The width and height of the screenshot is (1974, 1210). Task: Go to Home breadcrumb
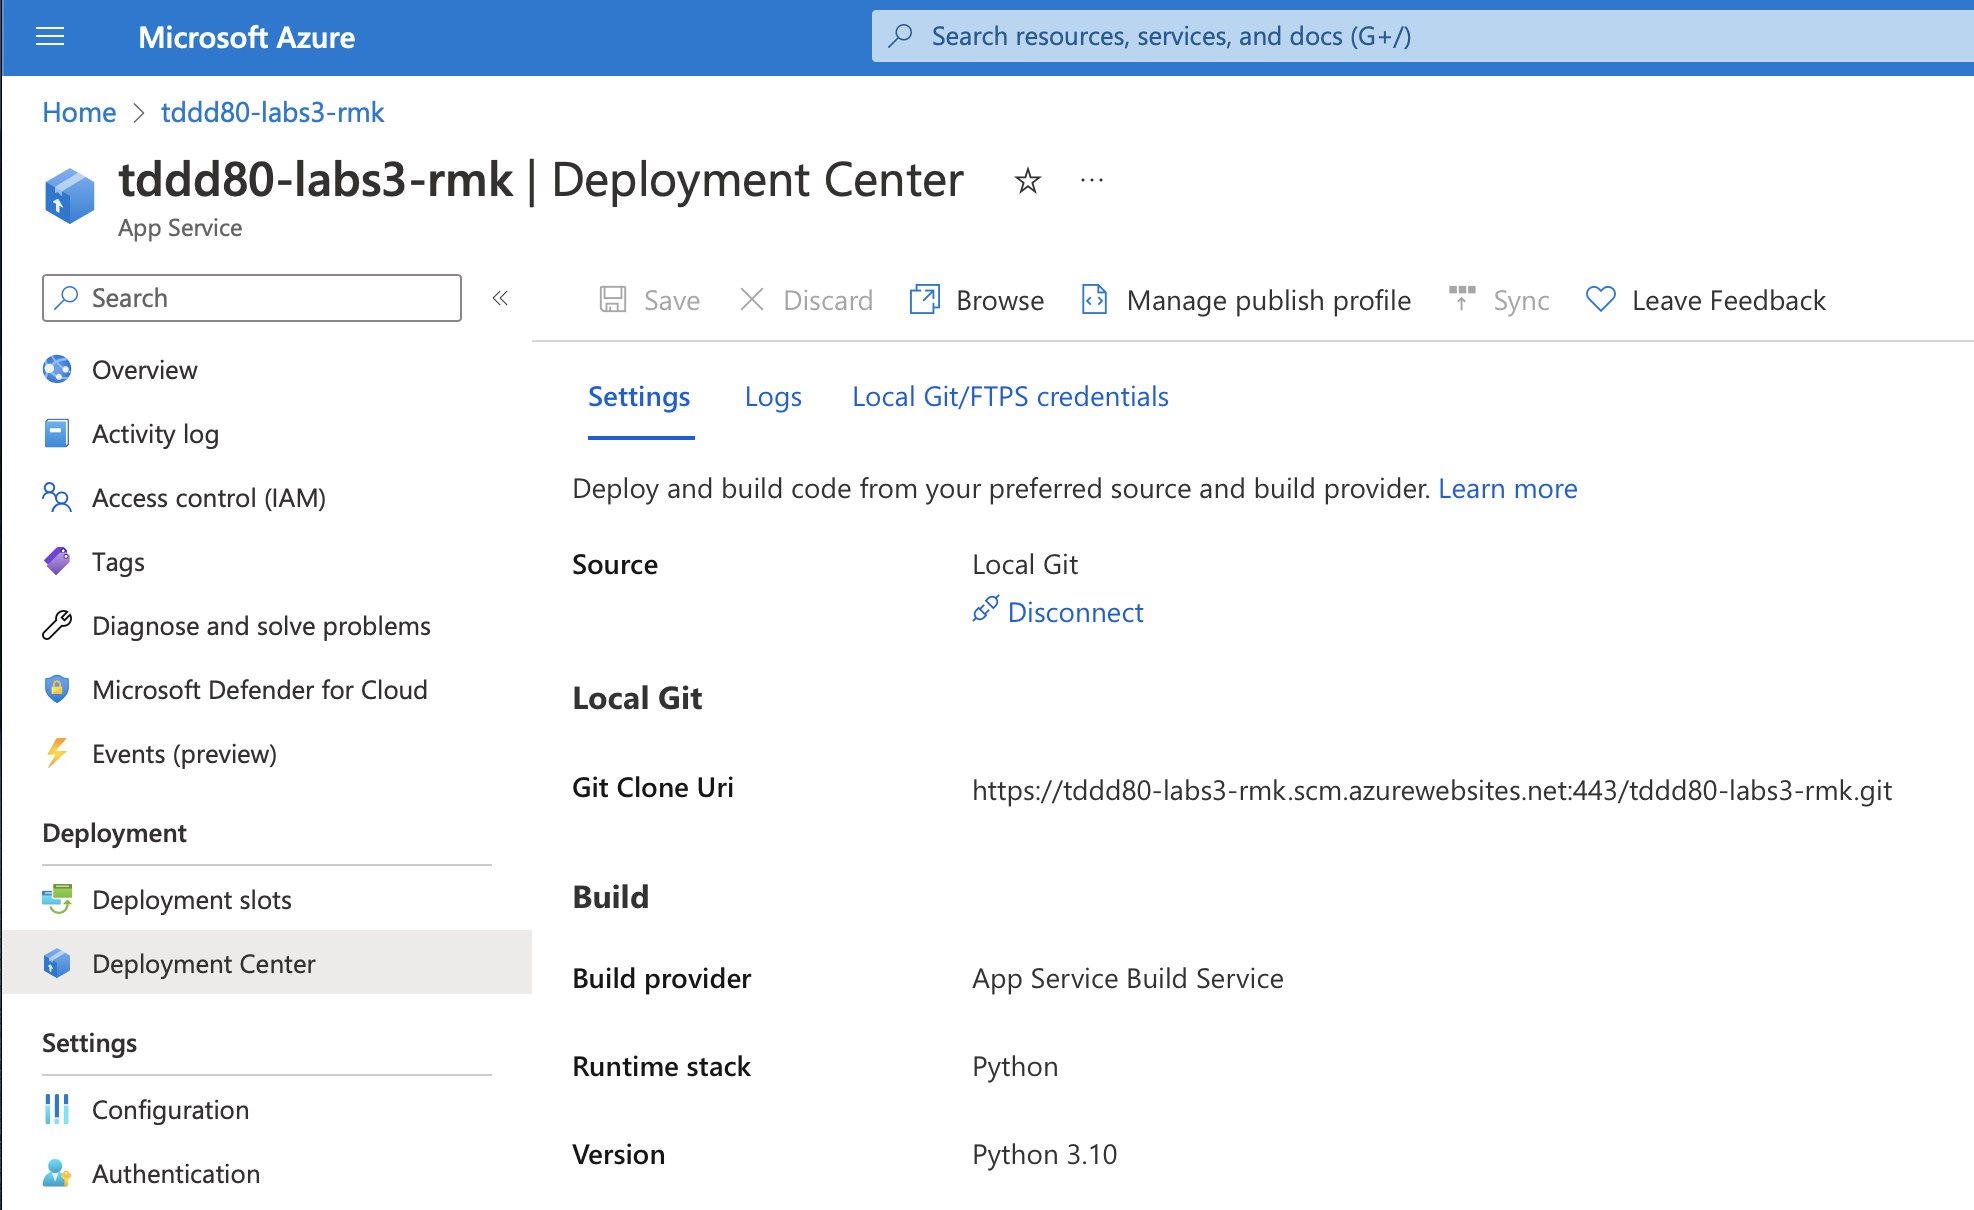pos(79,112)
